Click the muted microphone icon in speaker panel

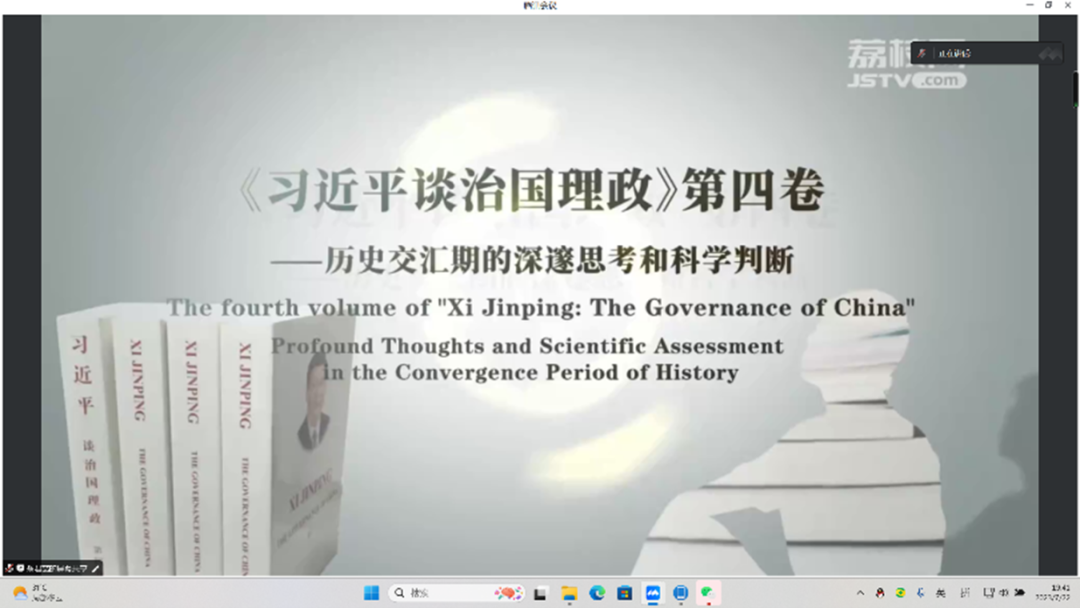922,53
